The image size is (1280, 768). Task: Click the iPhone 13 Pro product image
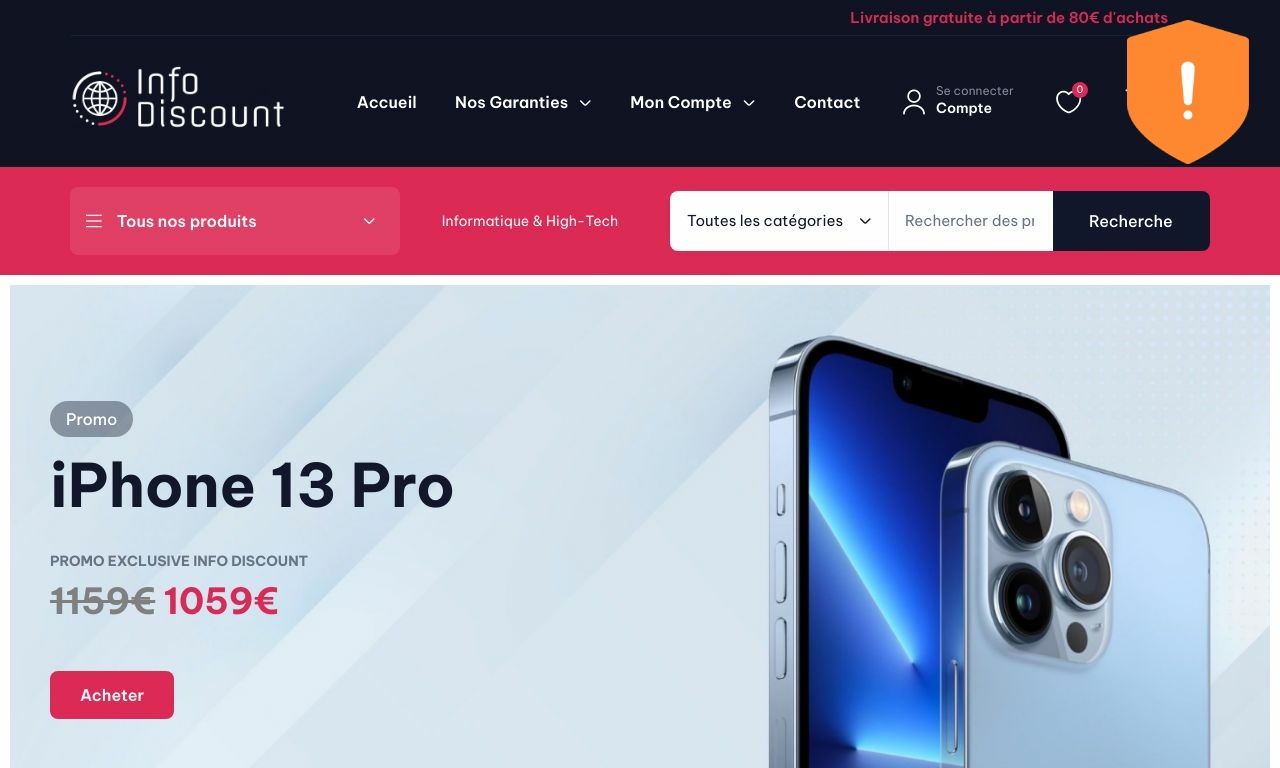click(988, 552)
